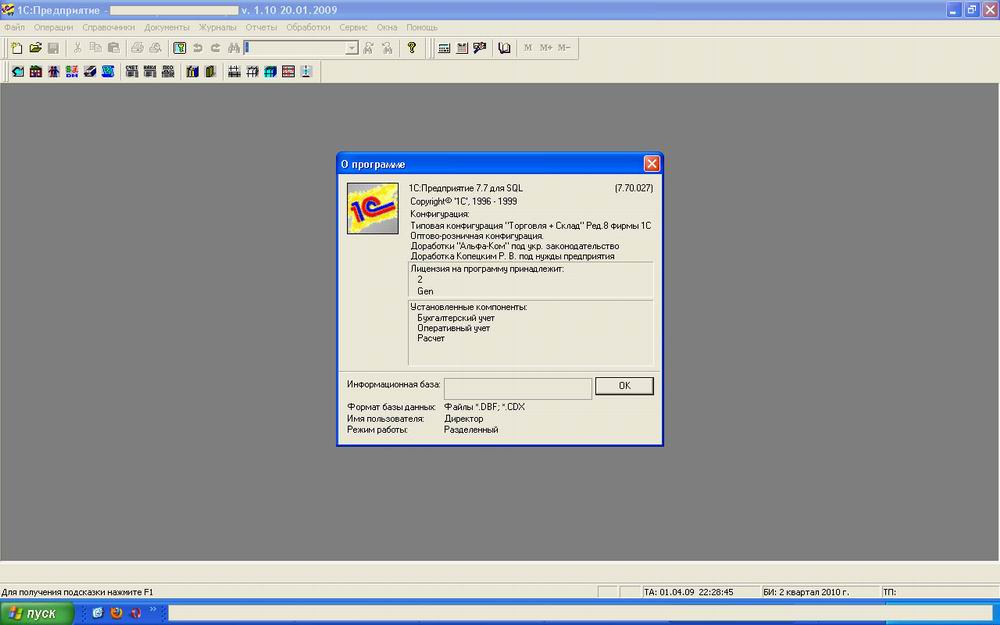Click the Print preview icon
Viewport: 1000px width, 625px height.
(x=155, y=48)
